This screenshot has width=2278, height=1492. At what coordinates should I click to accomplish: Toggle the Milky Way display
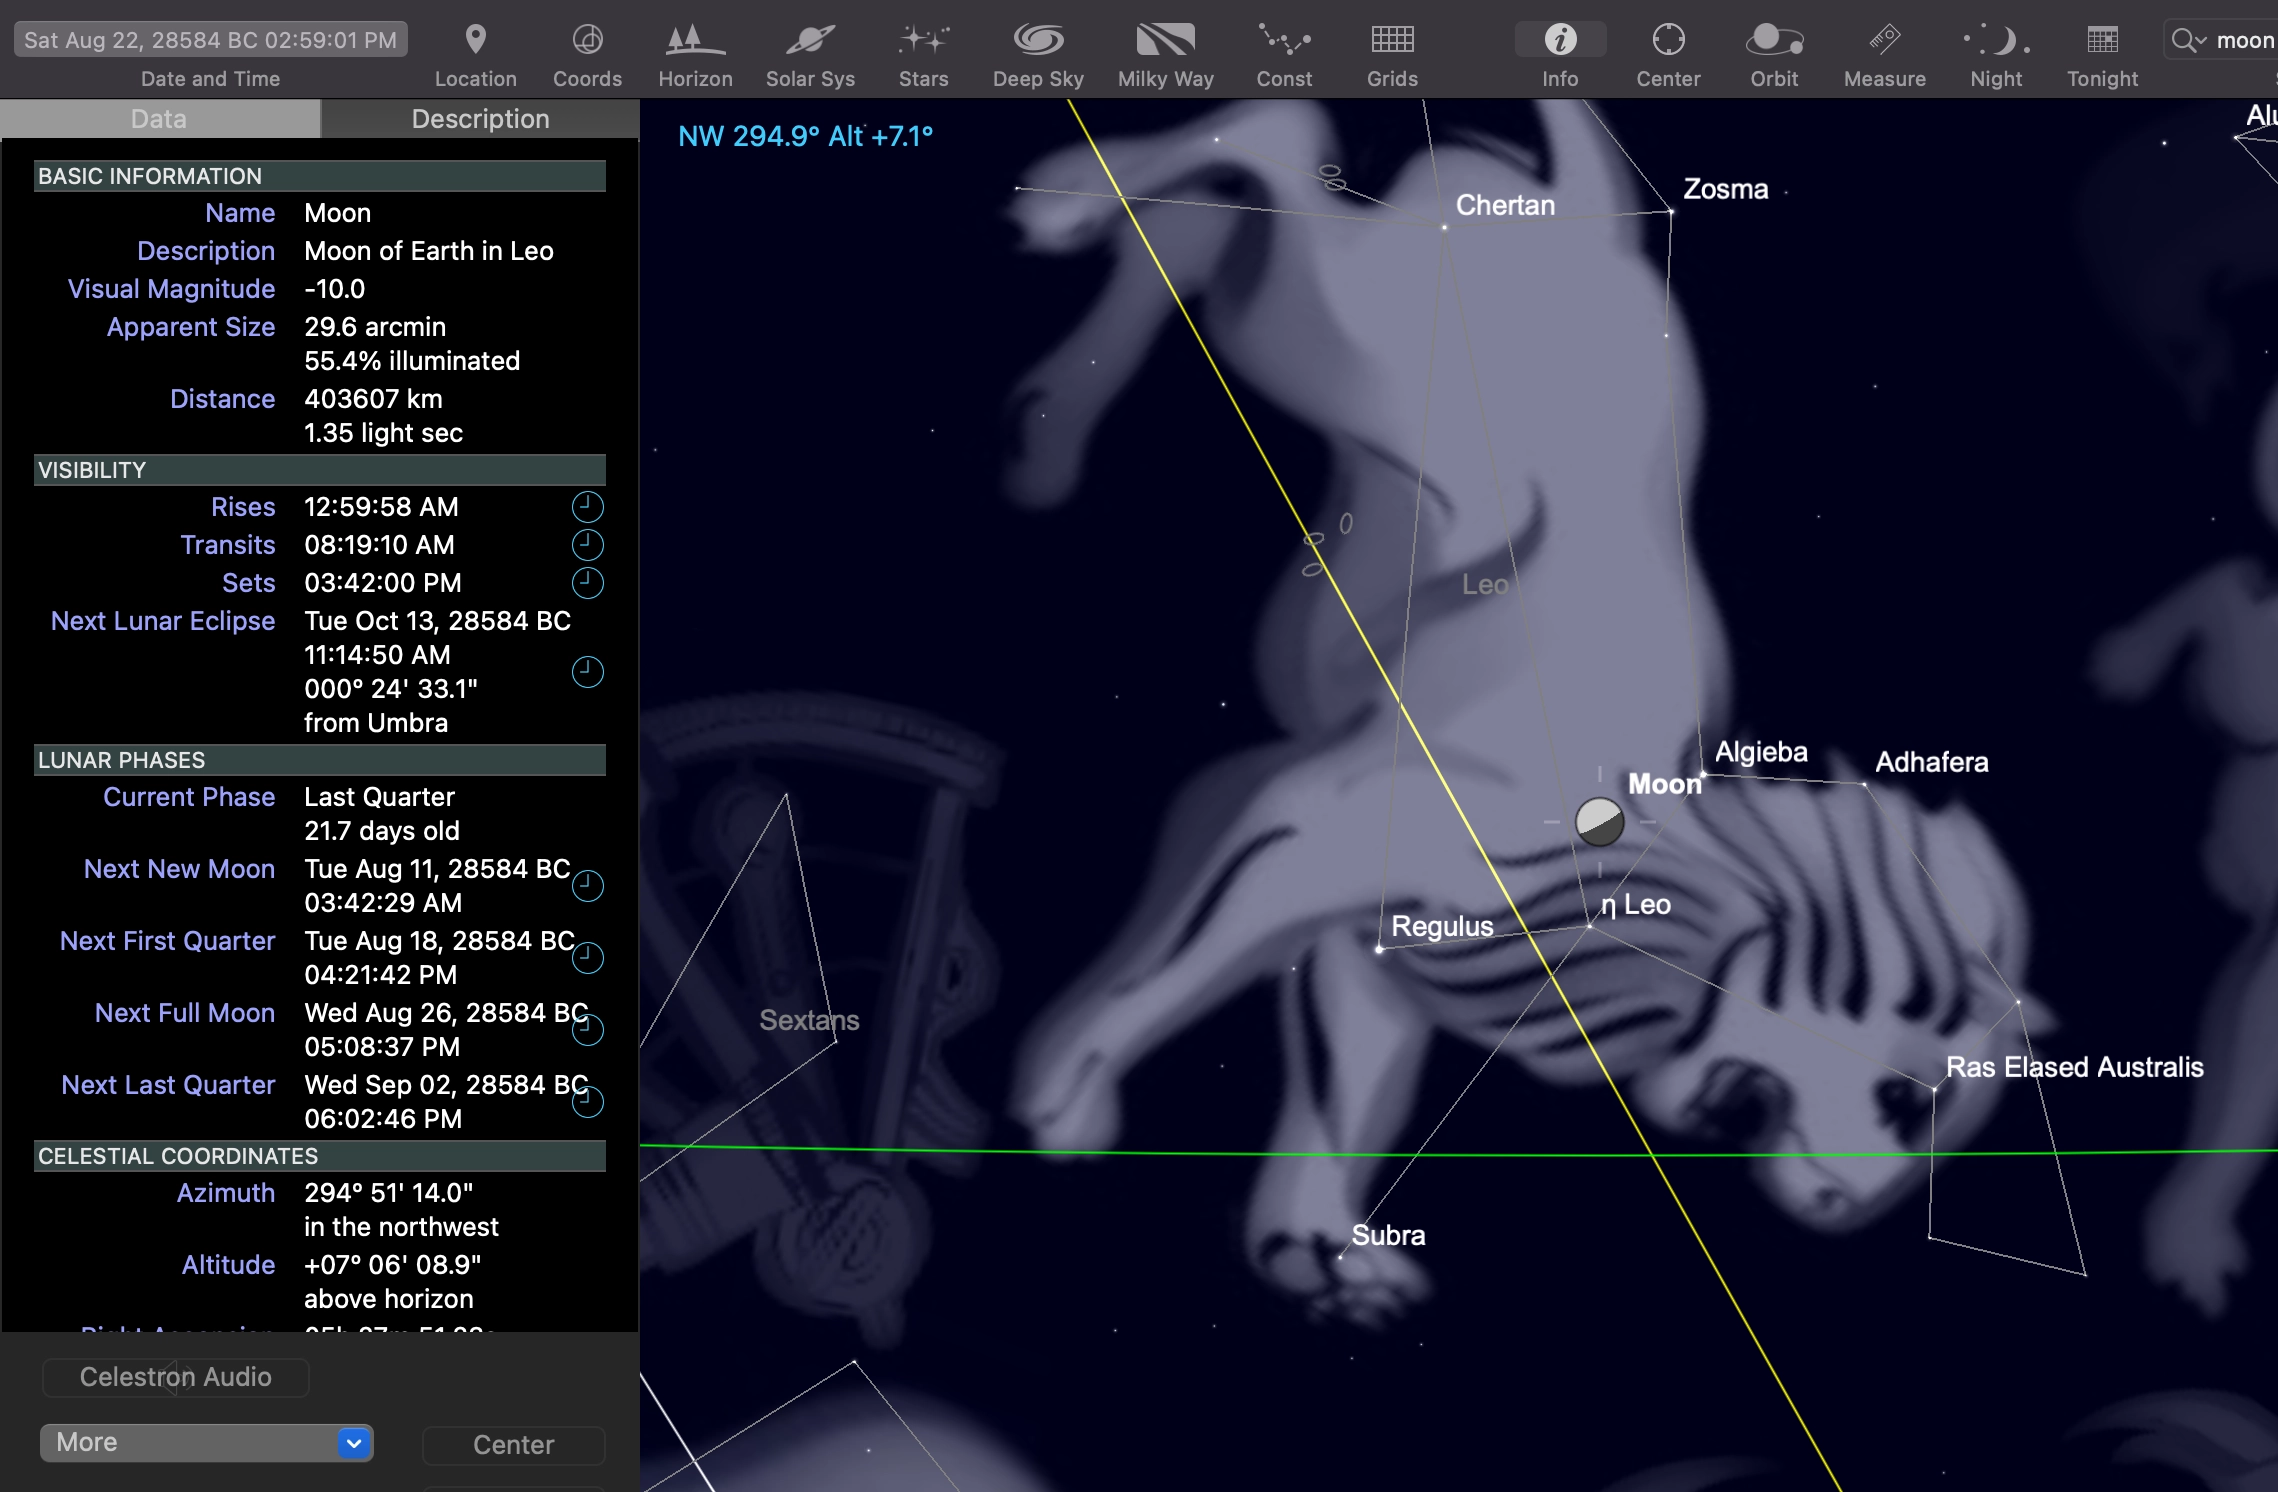tap(1165, 41)
